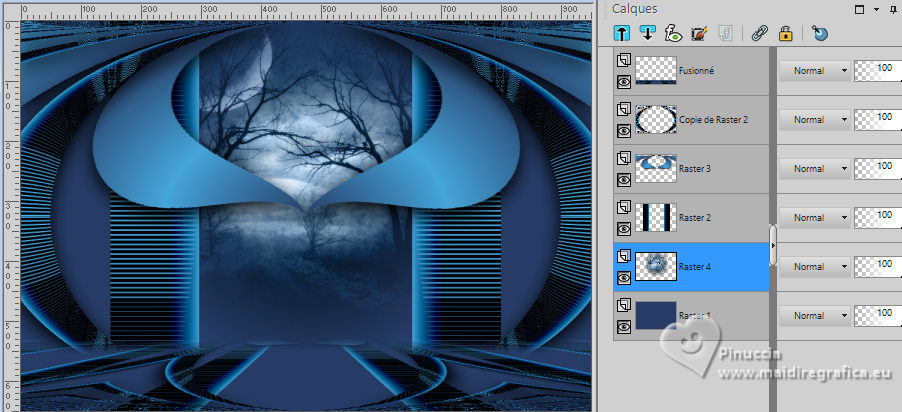Select the layer named Raster 3

pyautogui.click(x=694, y=169)
